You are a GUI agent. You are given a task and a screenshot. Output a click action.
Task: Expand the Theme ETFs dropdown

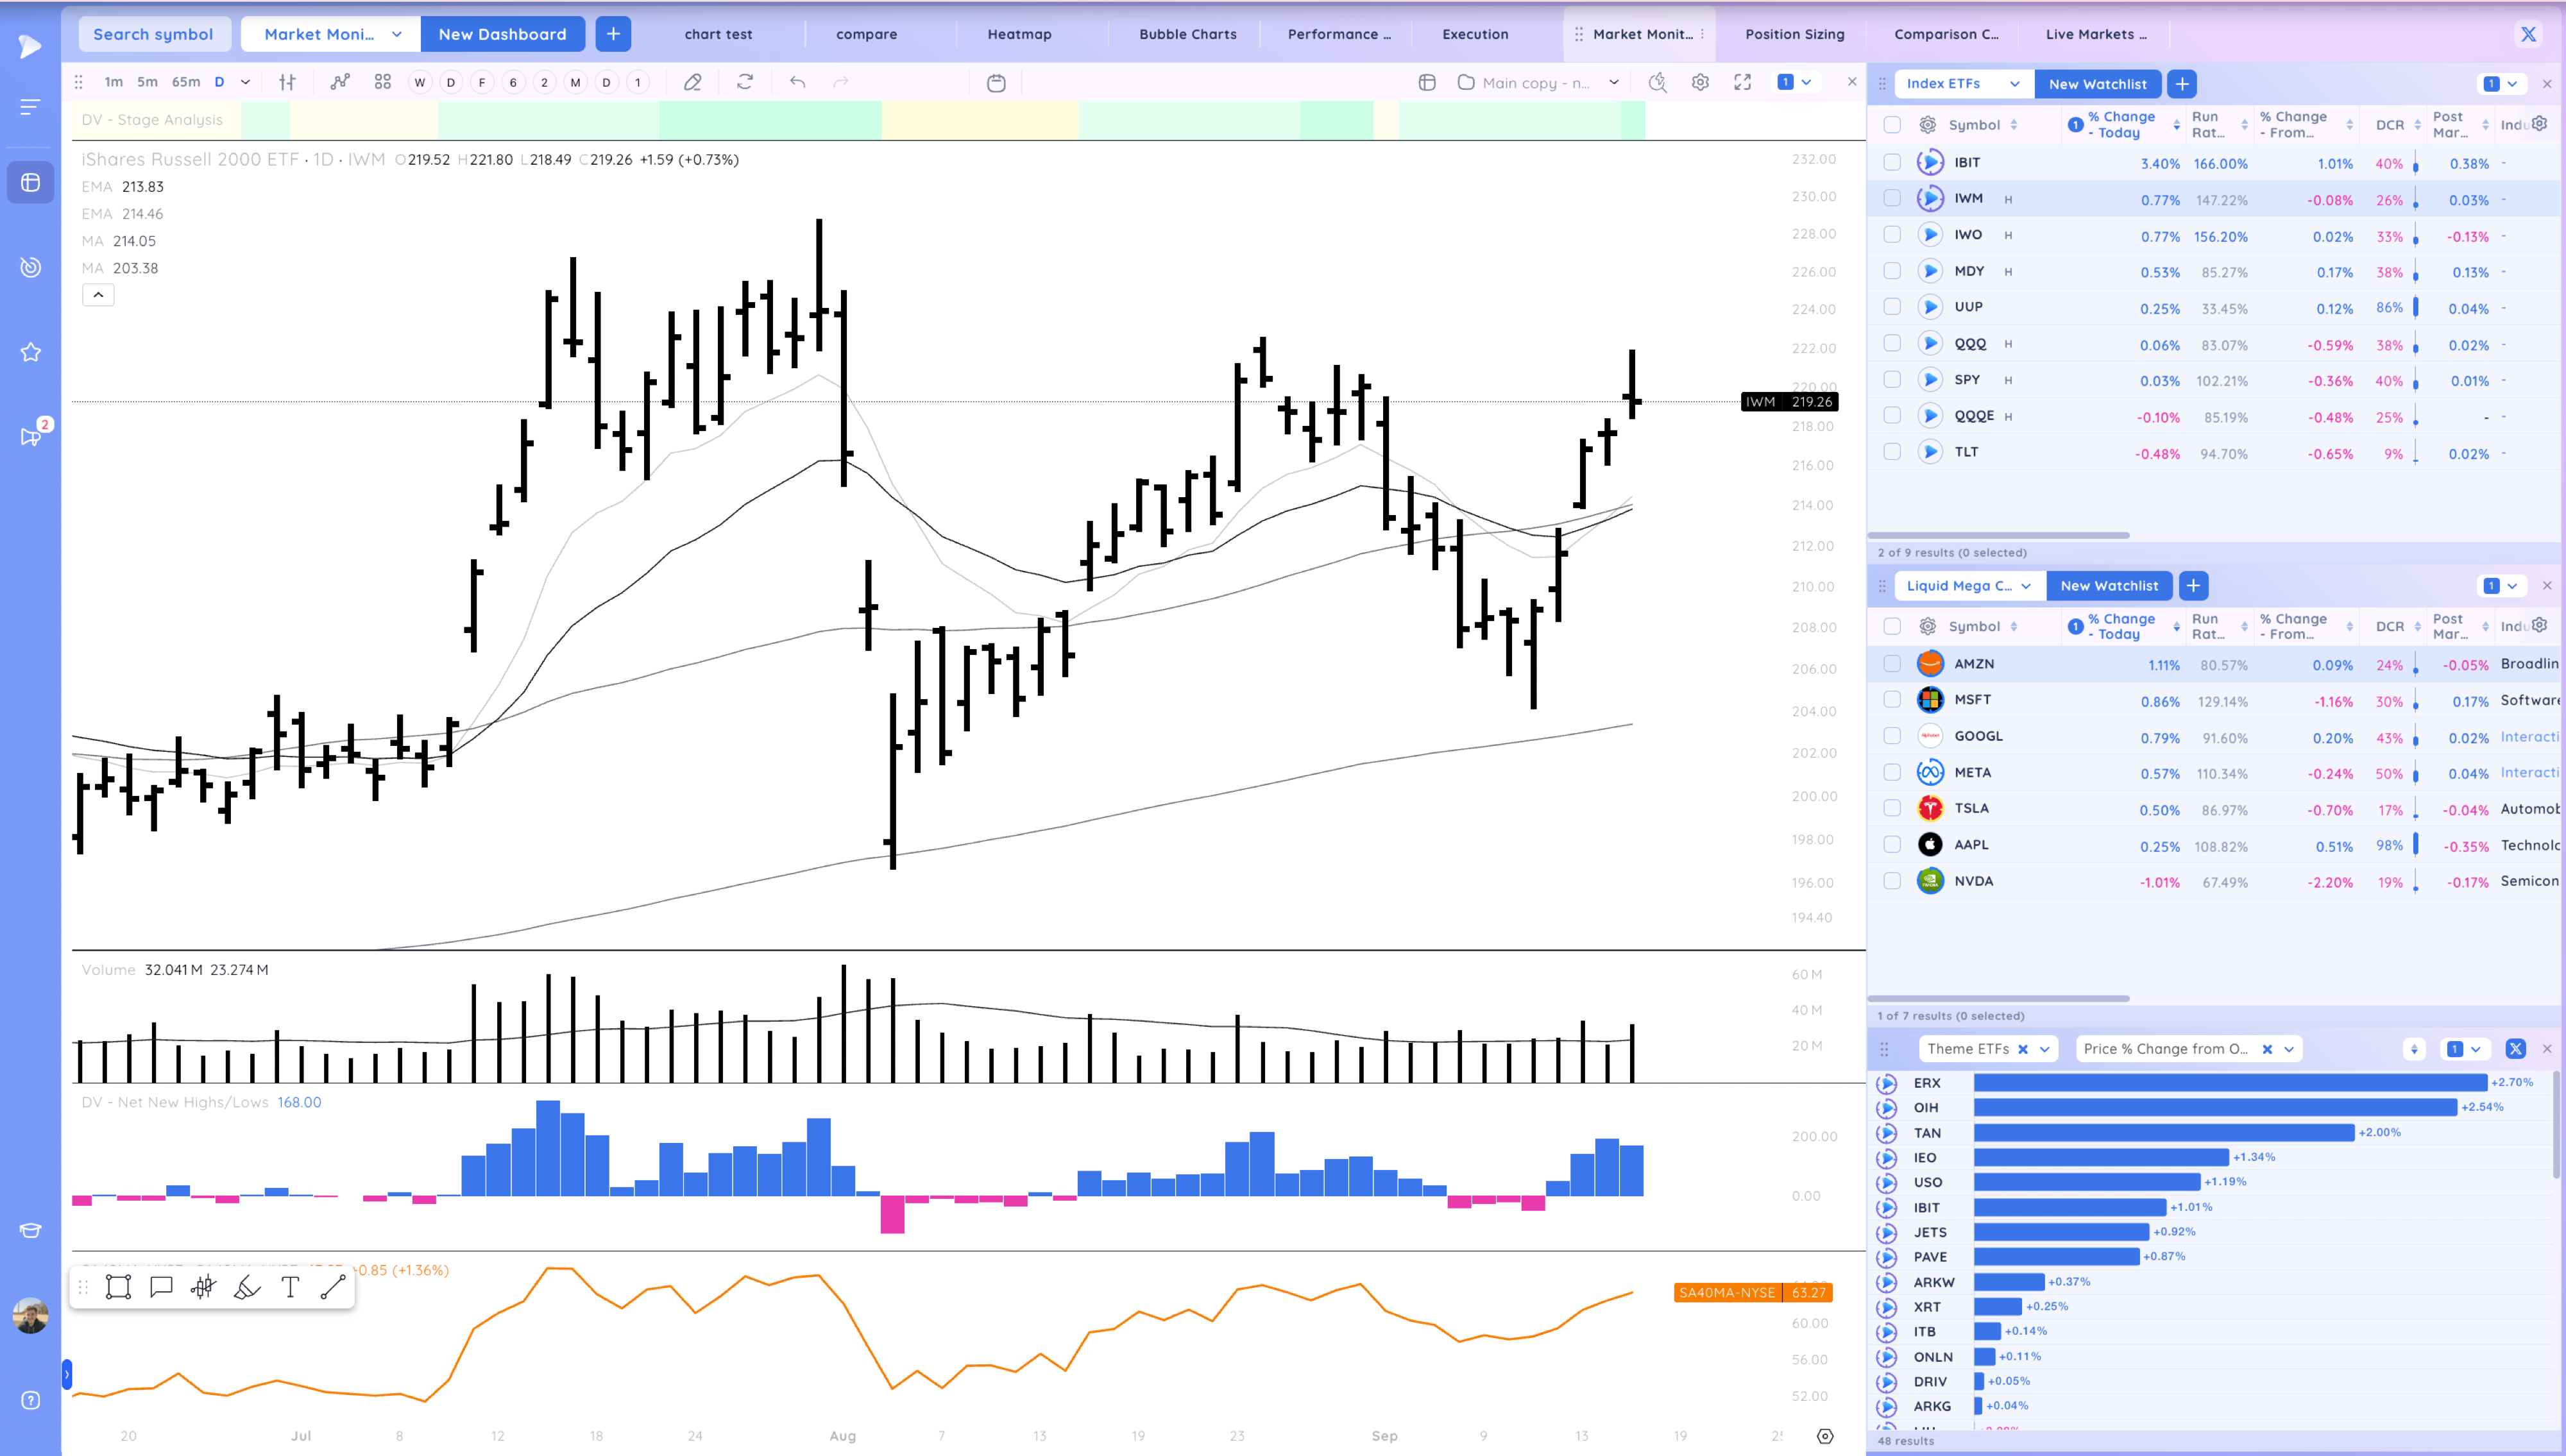coord(2045,1049)
